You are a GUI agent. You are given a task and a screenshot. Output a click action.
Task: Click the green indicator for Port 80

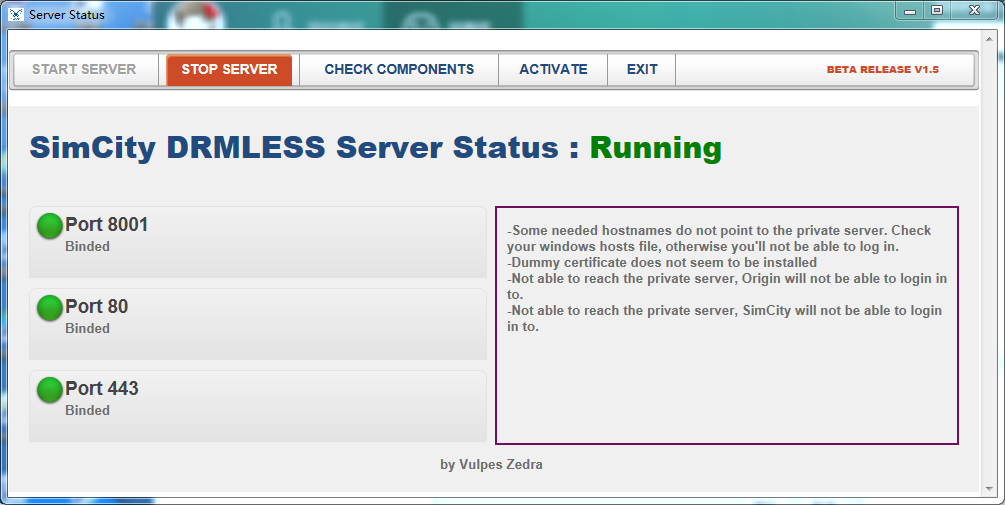[x=49, y=308]
